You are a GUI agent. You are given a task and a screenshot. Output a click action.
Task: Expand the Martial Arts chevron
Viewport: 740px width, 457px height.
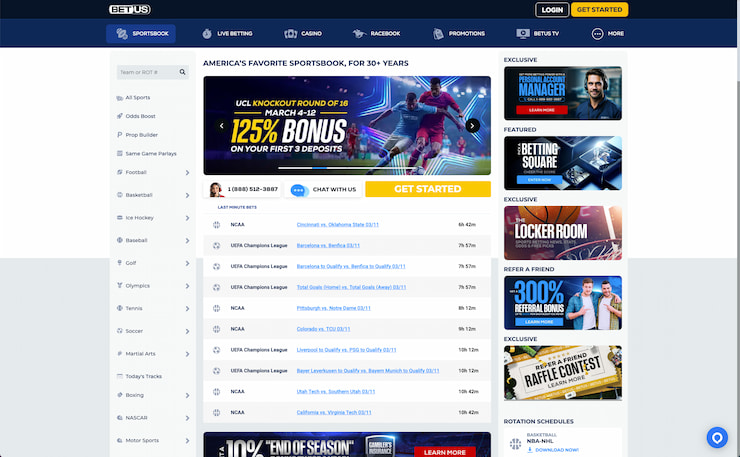[x=187, y=354]
